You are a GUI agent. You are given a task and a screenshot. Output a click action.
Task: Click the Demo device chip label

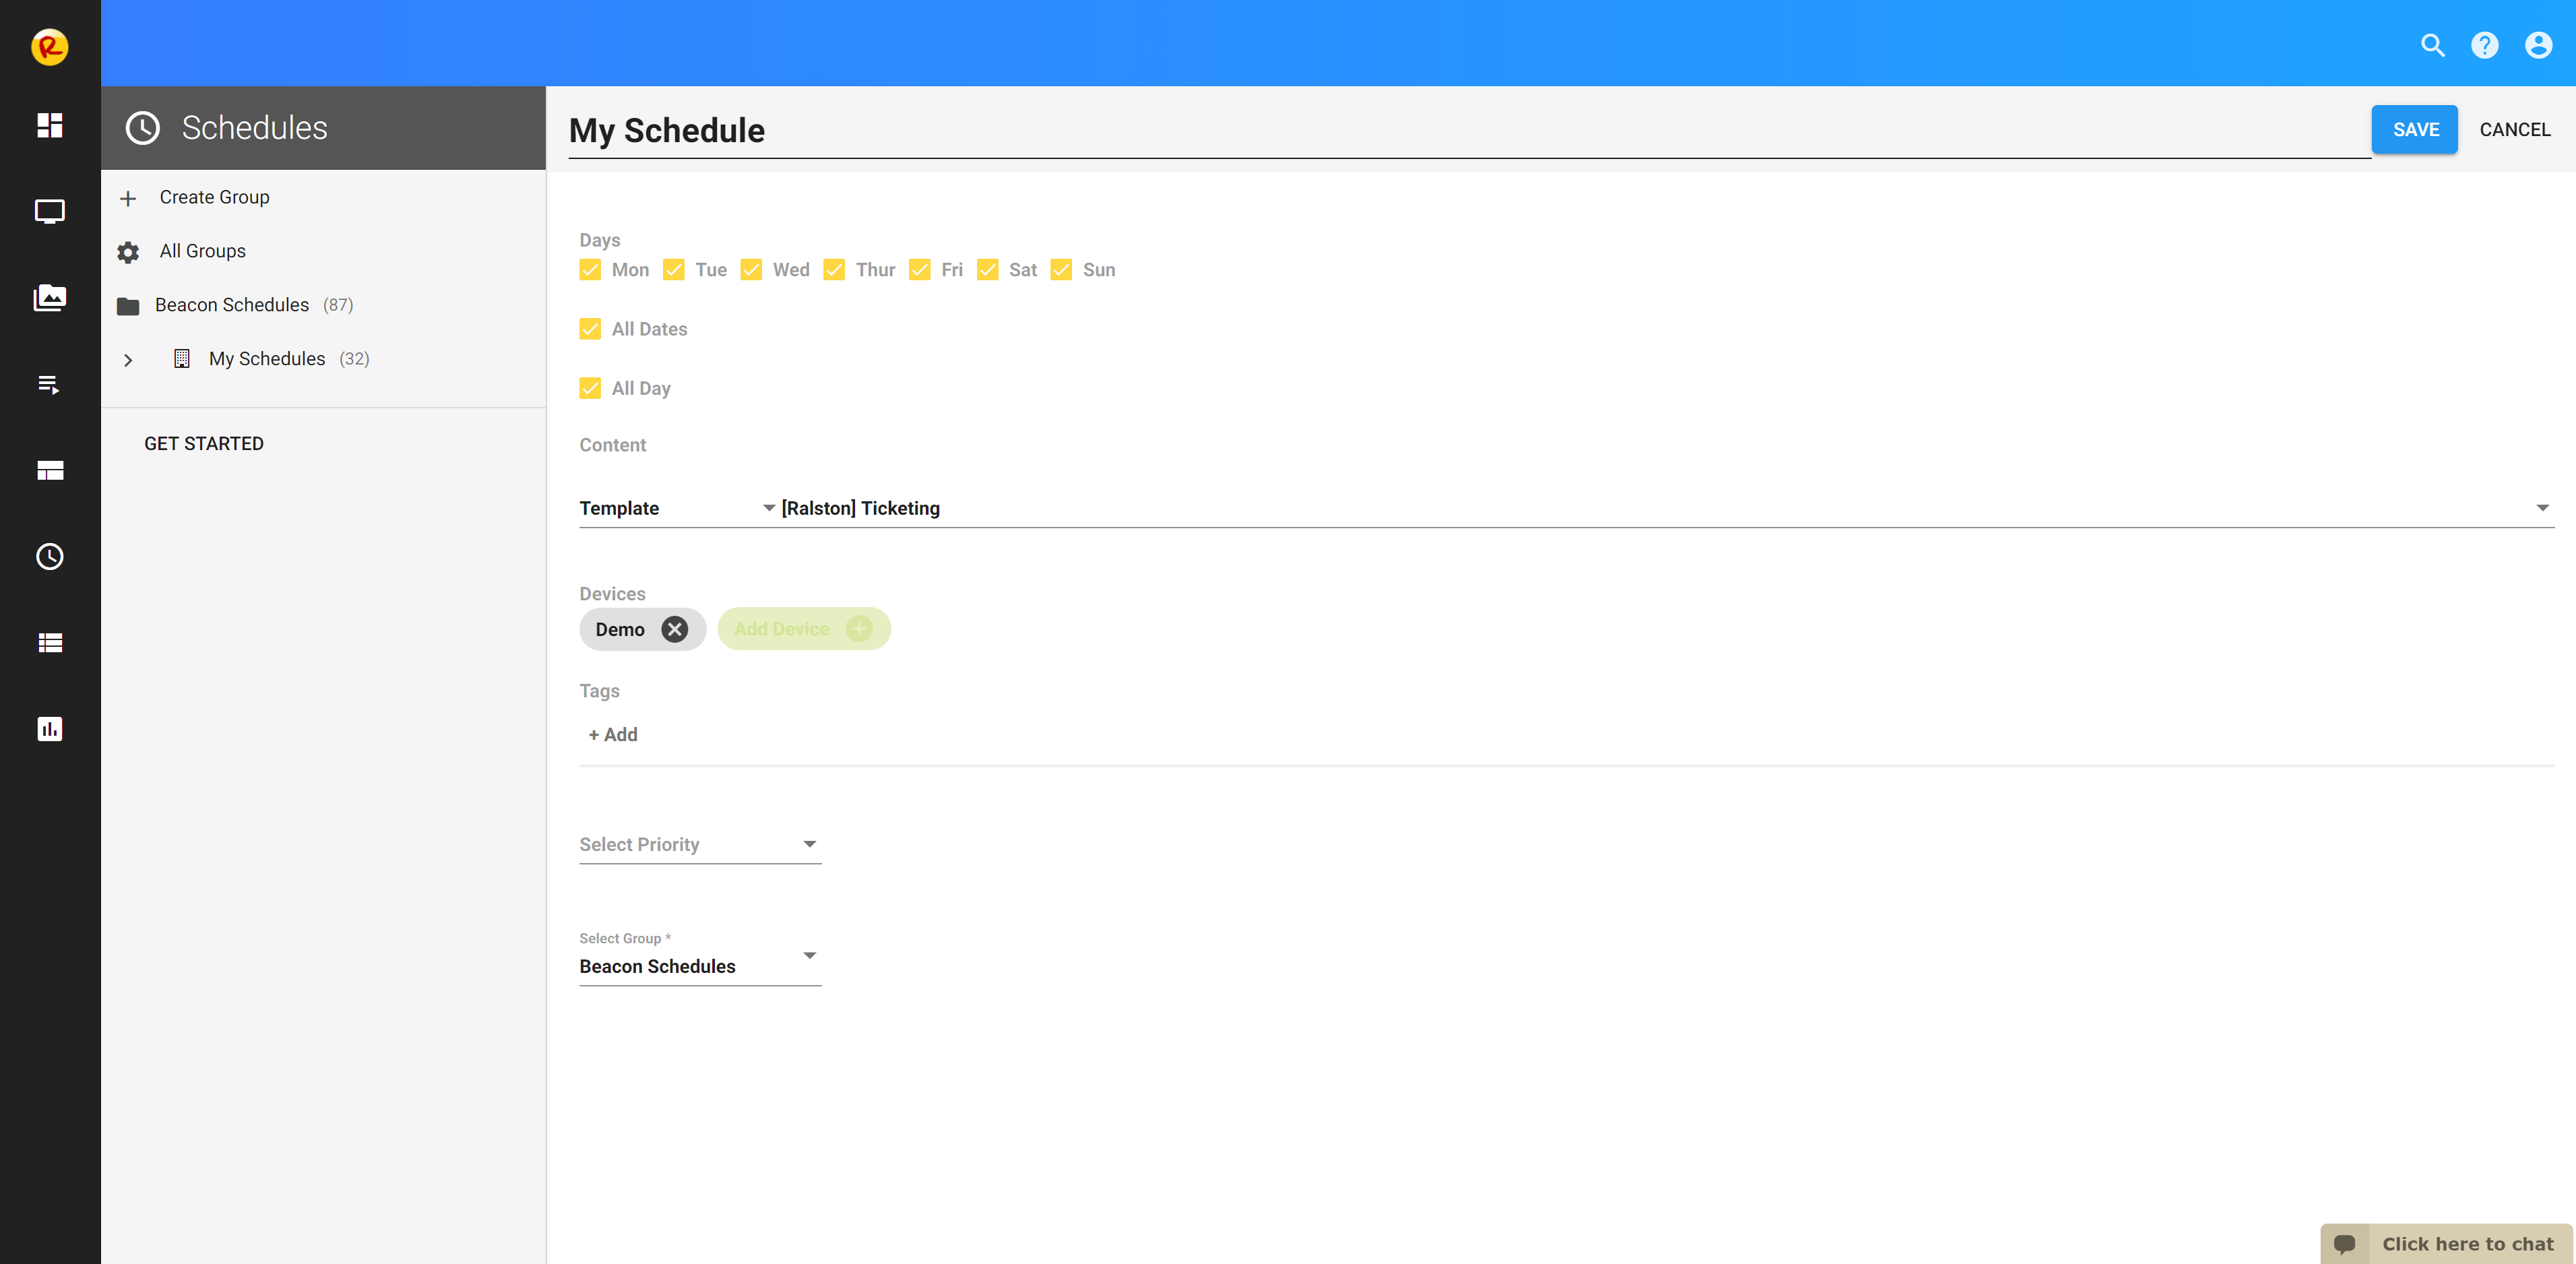point(620,629)
